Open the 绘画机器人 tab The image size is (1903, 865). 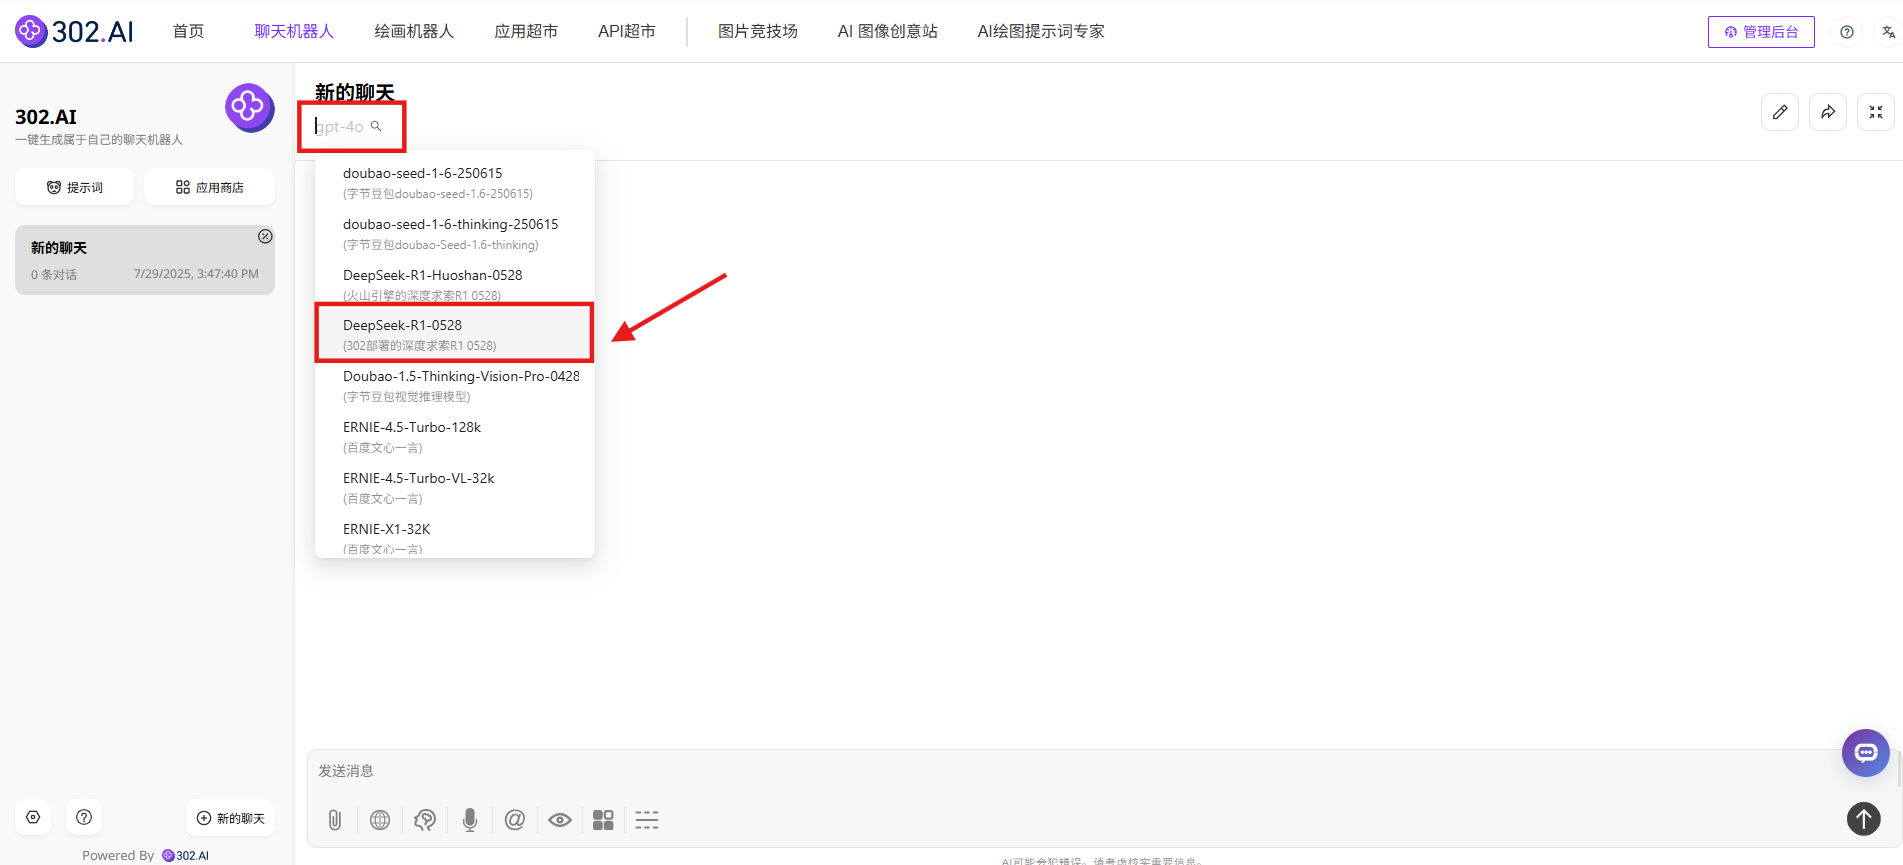coord(414,31)
